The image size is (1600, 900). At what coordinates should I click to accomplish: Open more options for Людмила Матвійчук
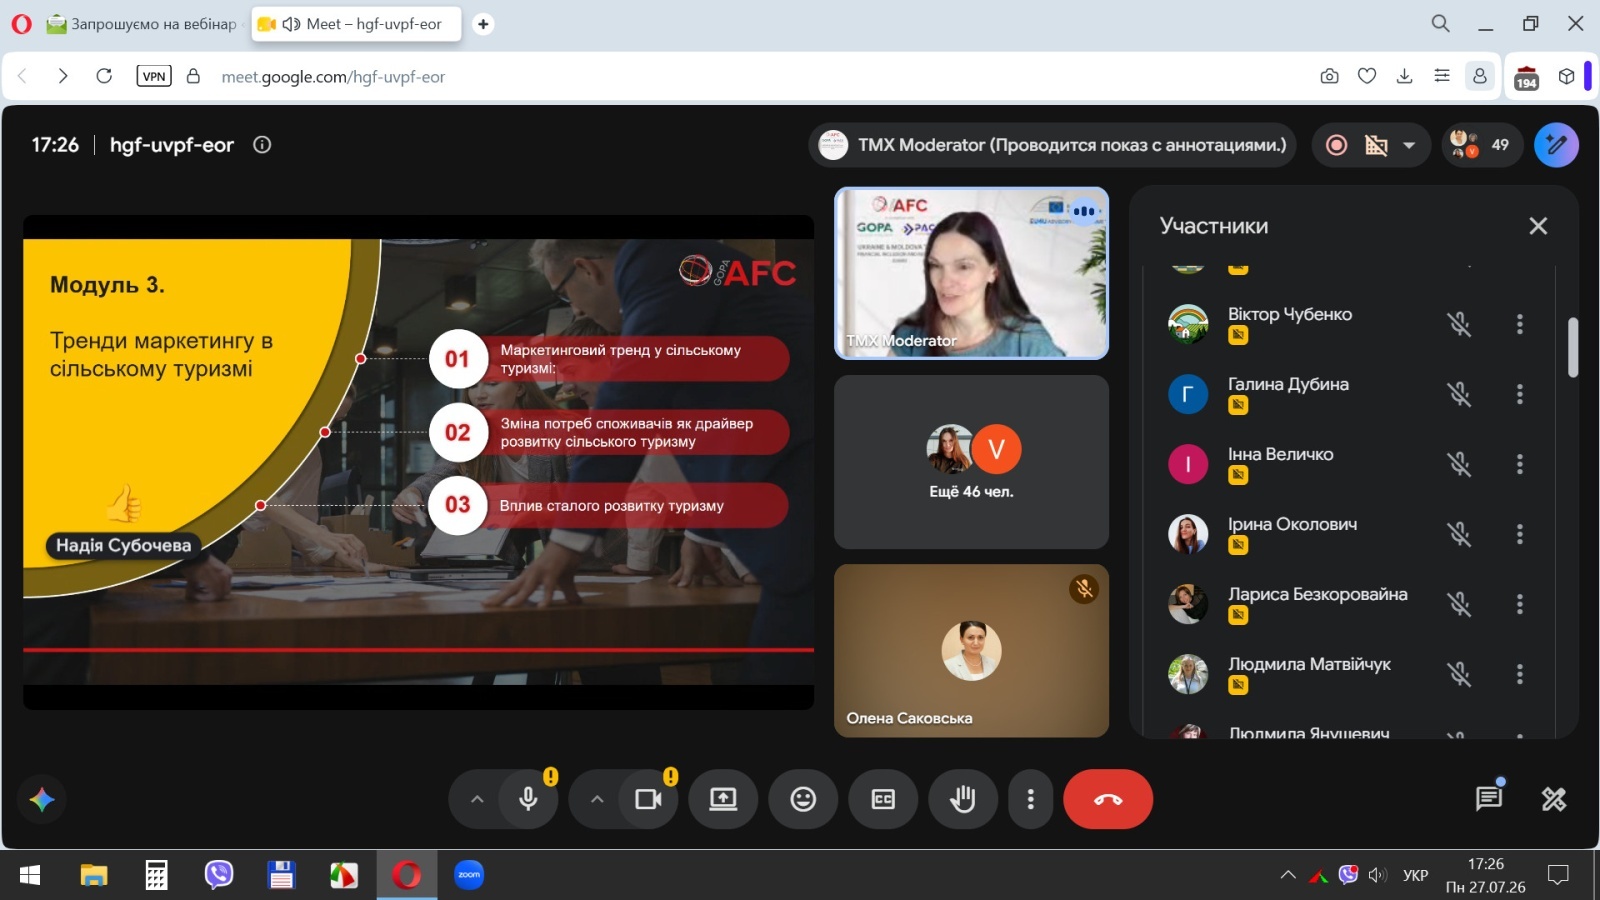click(1520, 674)
